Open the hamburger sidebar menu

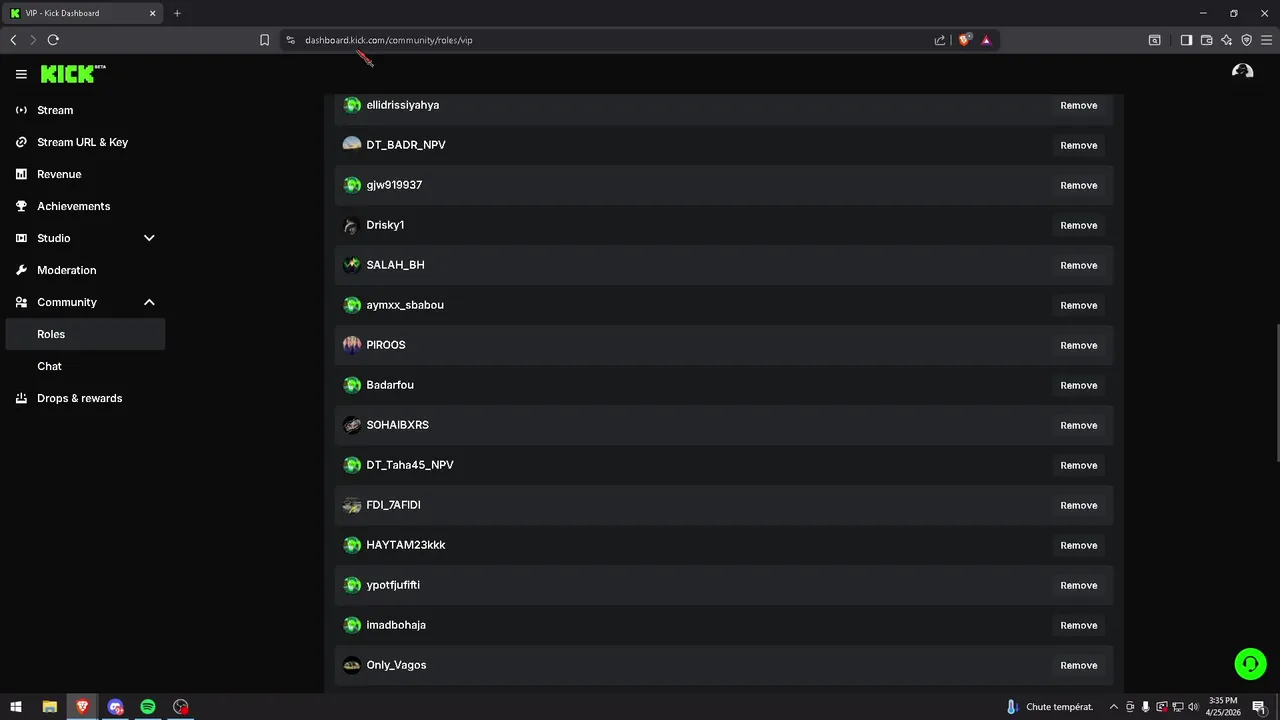point(21,74)
